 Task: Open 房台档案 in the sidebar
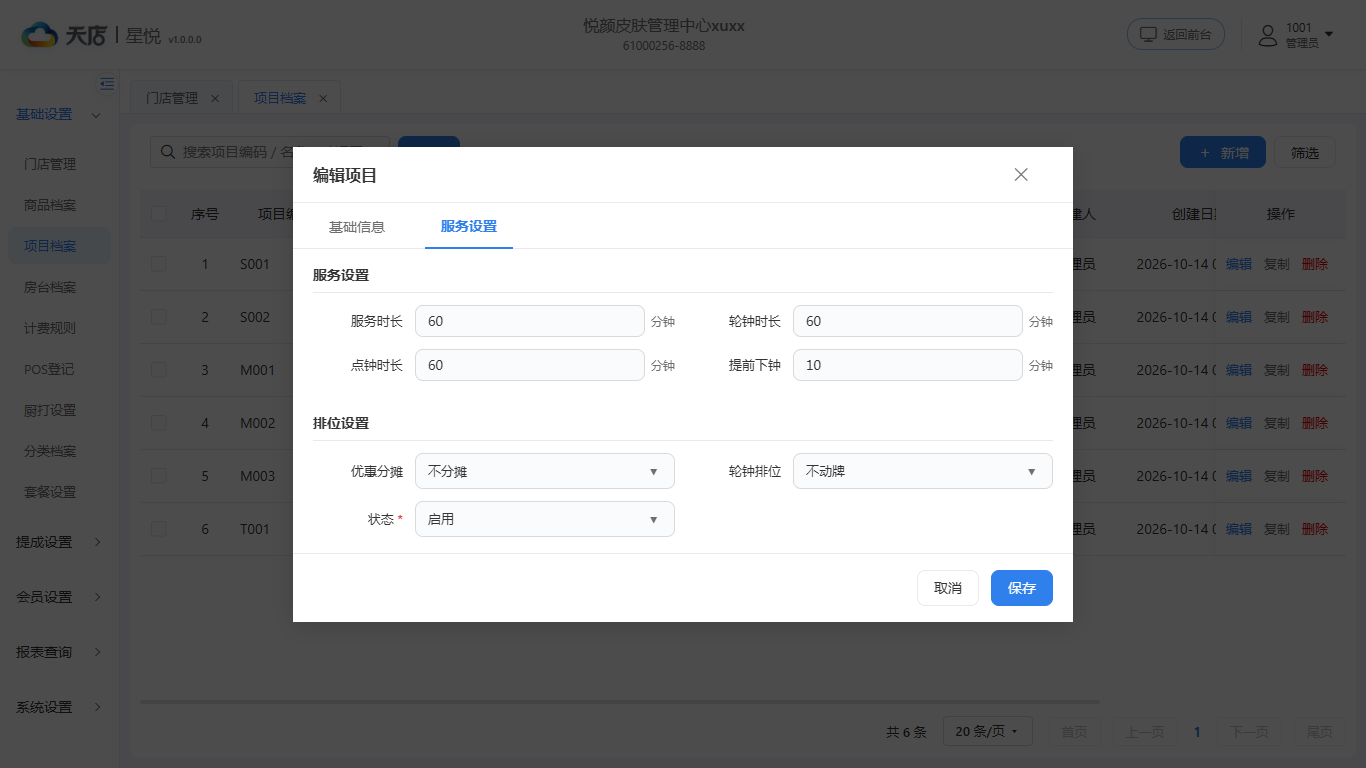point(59,287)
